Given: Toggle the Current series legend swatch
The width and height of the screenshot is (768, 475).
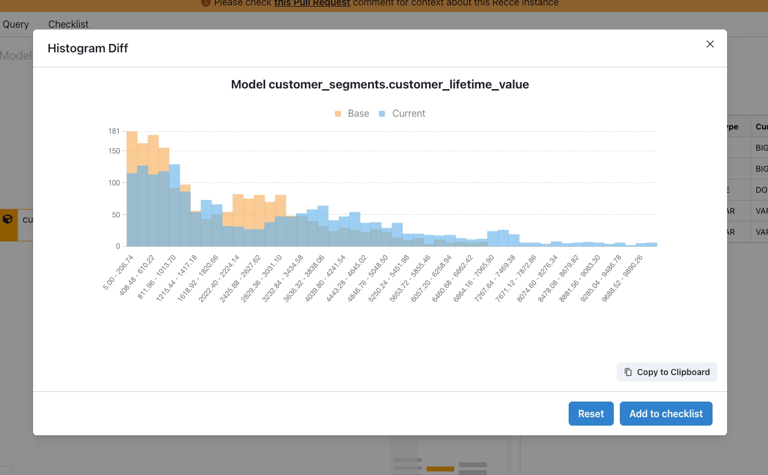Looking at the screenshot, I should tap(382, 114).
